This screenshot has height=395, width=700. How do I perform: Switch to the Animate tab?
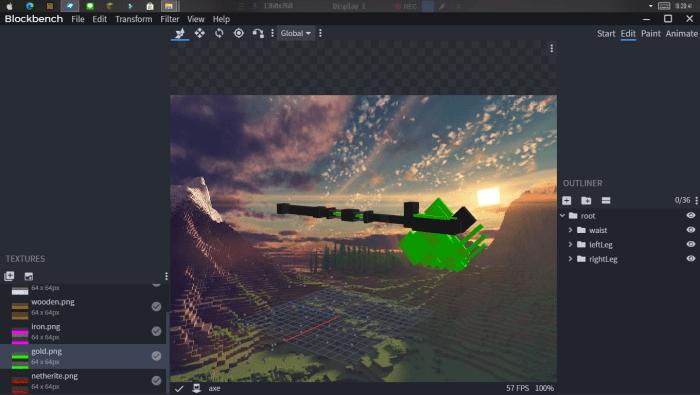681,33
